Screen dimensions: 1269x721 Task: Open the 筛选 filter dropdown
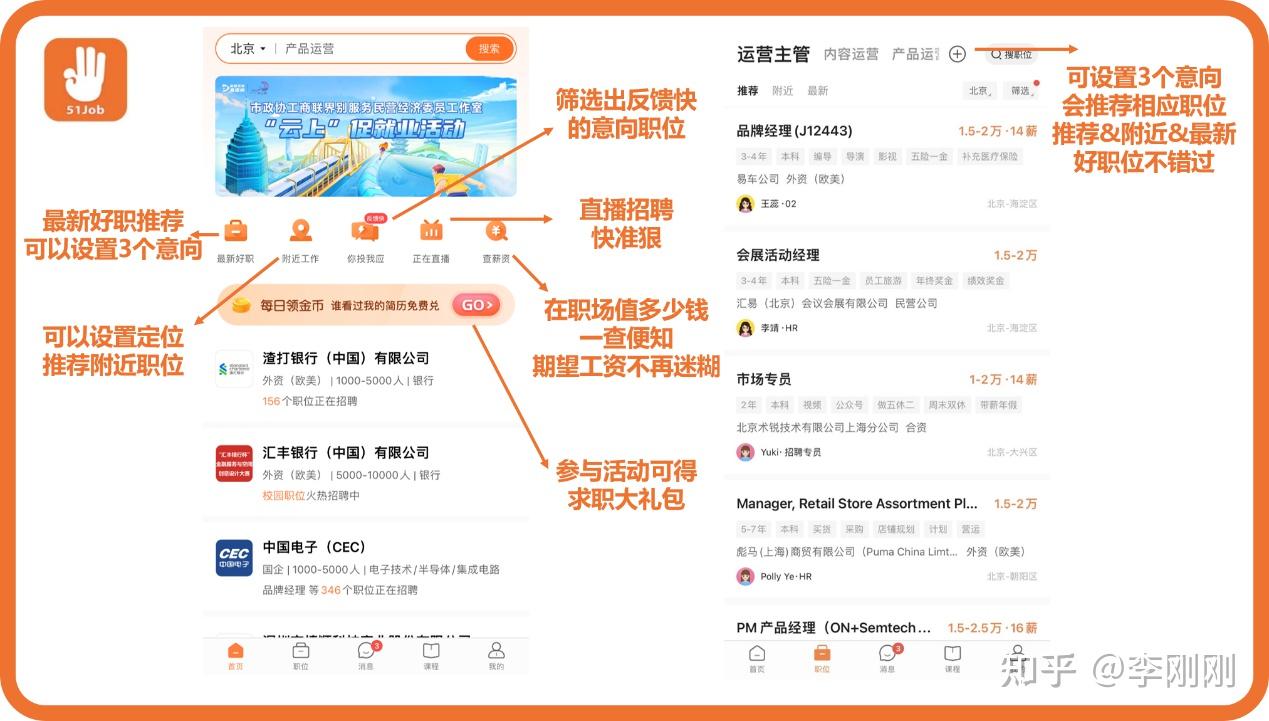(1020, 91)
